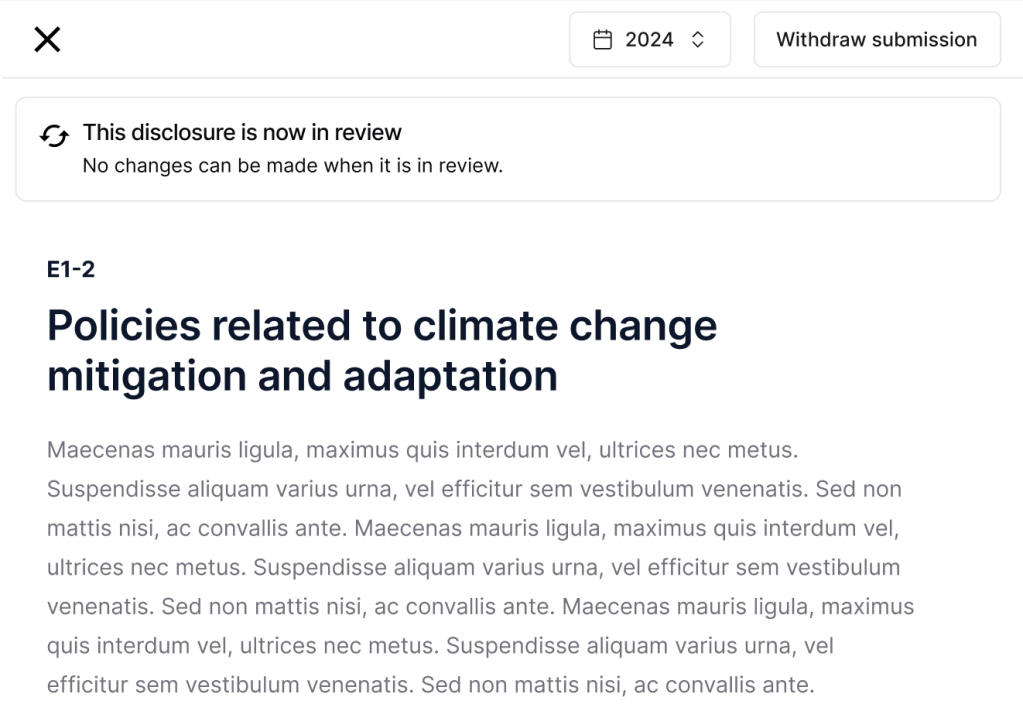Open the 2024 year selector

point(650,40)
